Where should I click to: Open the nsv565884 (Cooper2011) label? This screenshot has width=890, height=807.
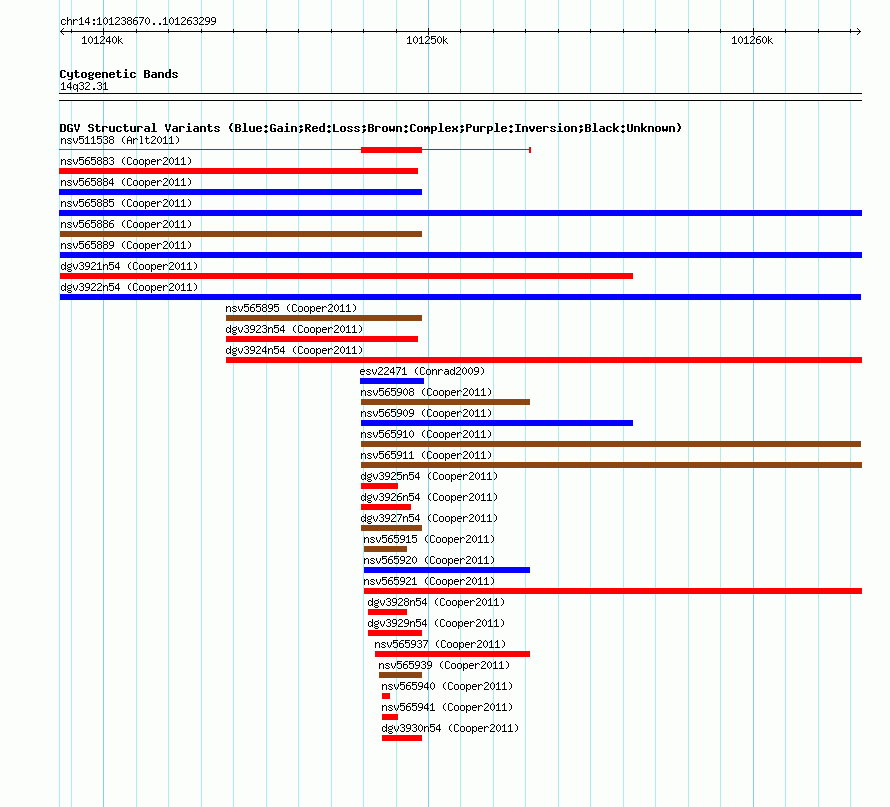[x=126, y=182]
